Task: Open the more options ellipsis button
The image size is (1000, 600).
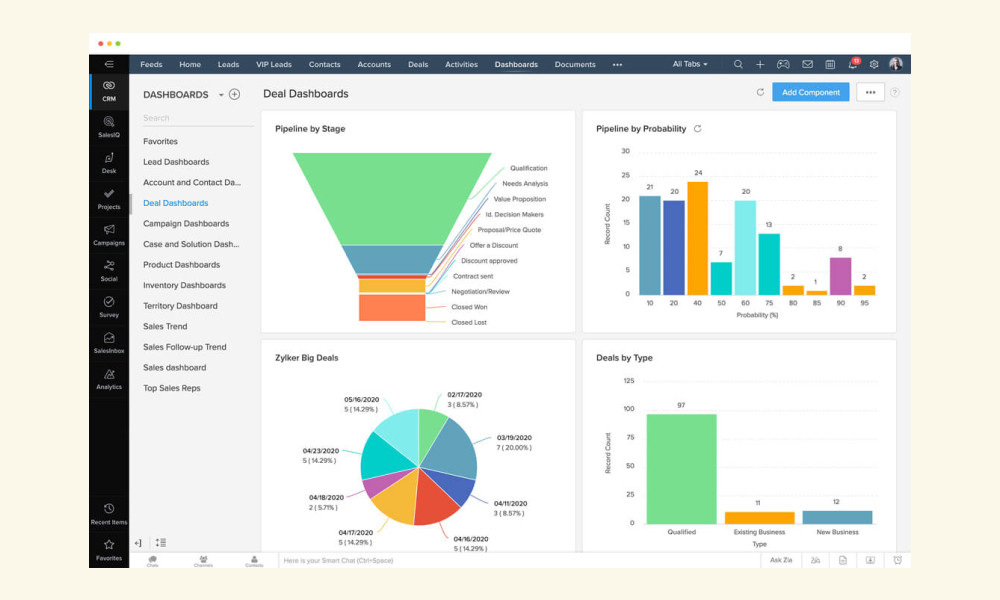Action: point(871,92)
